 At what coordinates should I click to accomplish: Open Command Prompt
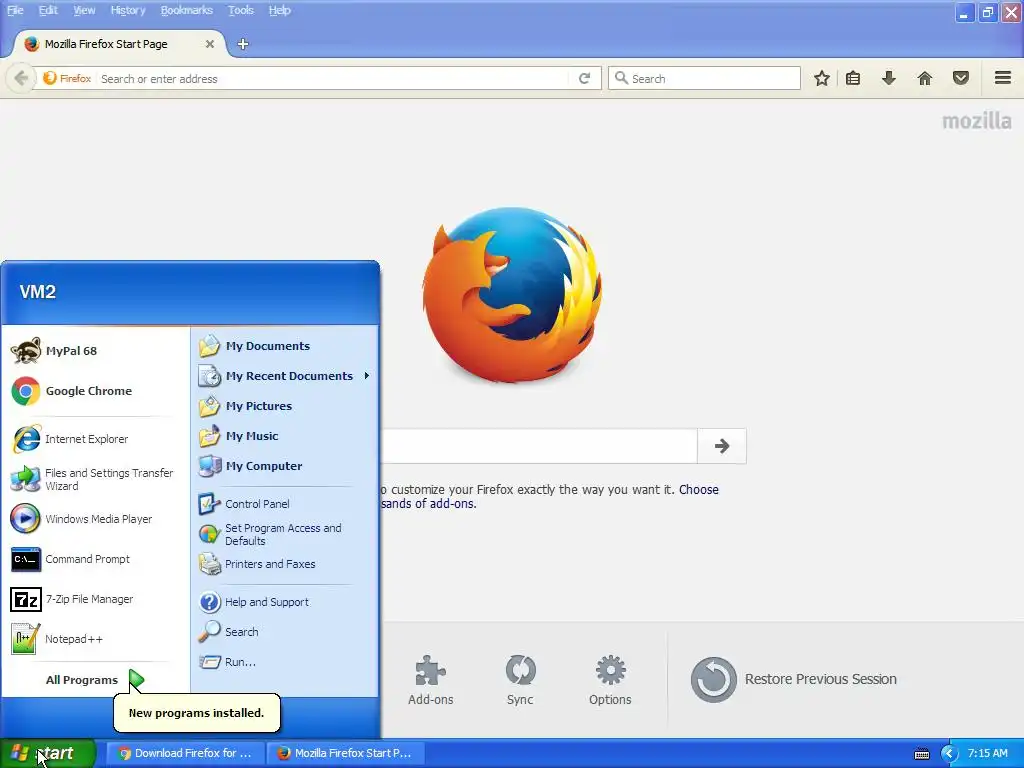pyautogui.click(x=95, y=559)
